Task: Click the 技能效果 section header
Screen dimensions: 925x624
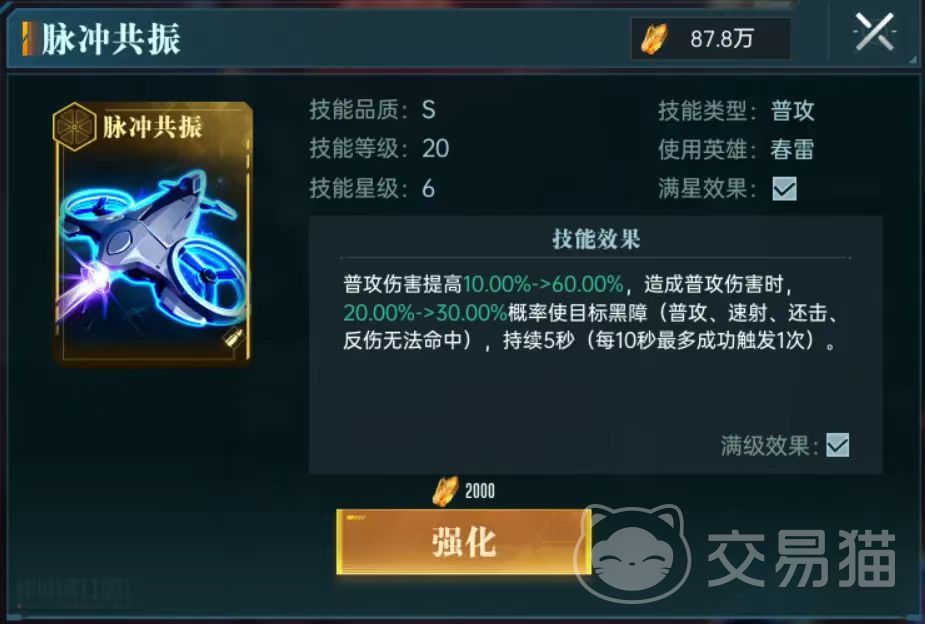Action: 596,239
